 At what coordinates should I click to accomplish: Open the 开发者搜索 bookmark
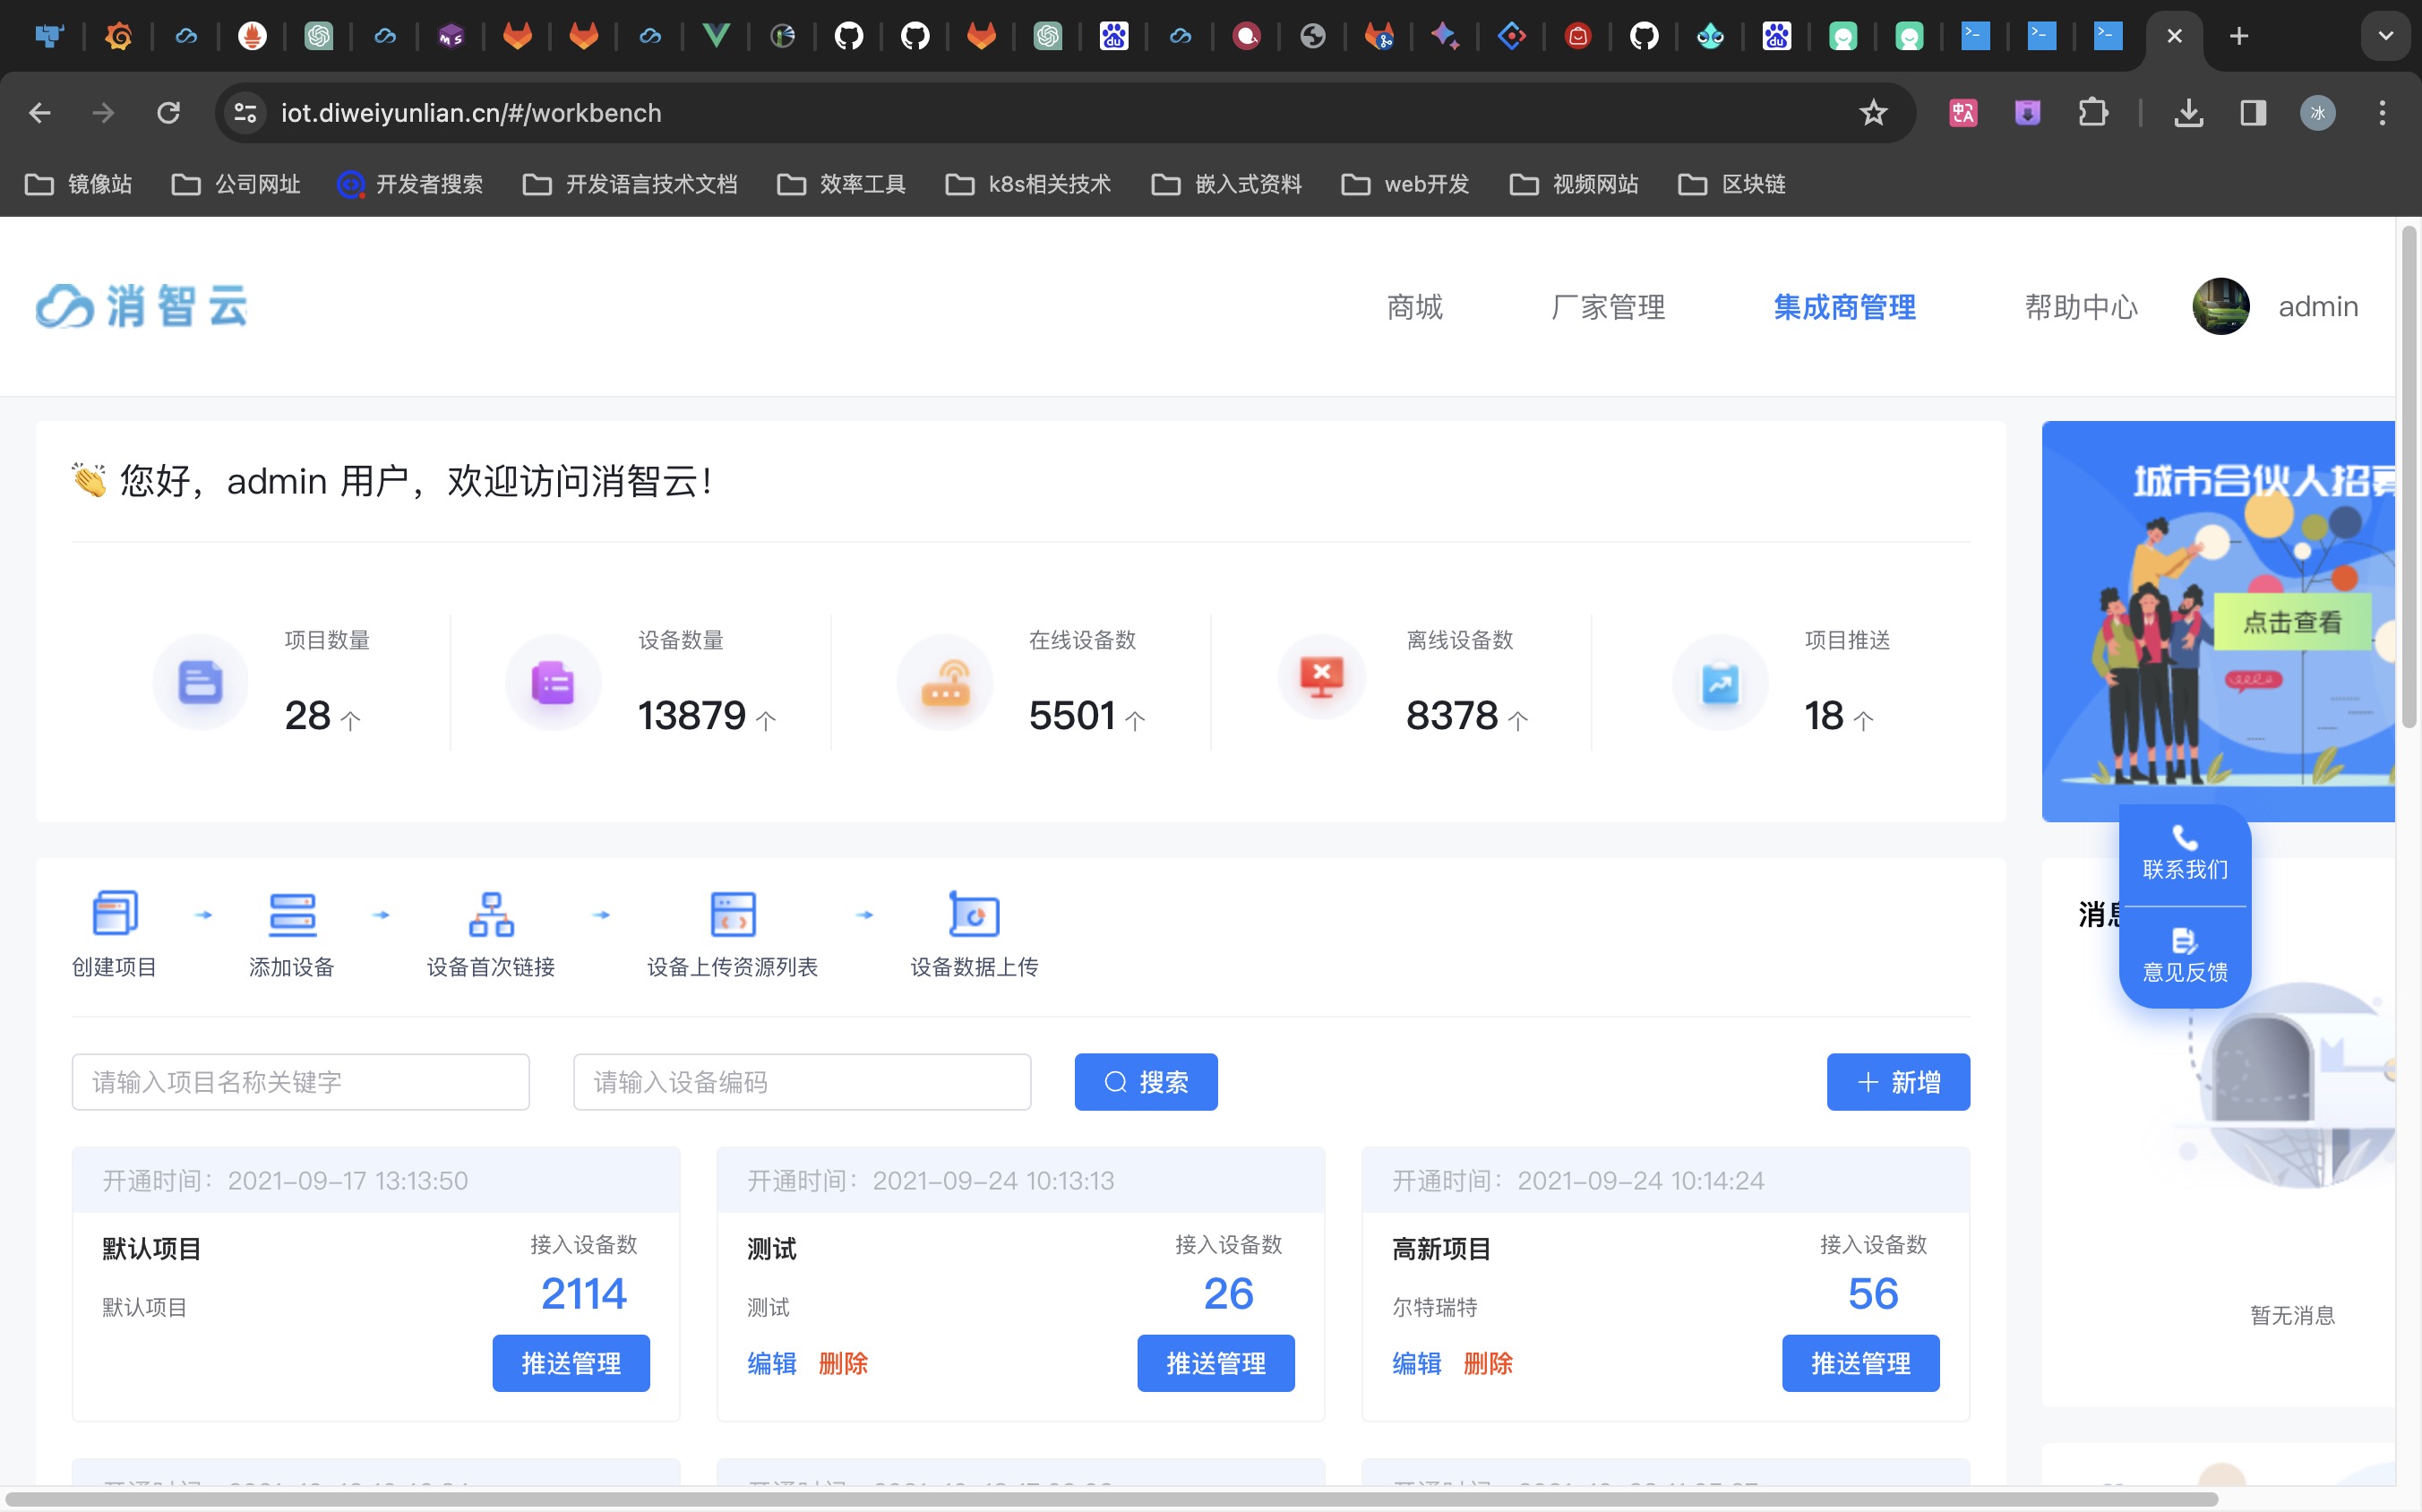[410, 184]
